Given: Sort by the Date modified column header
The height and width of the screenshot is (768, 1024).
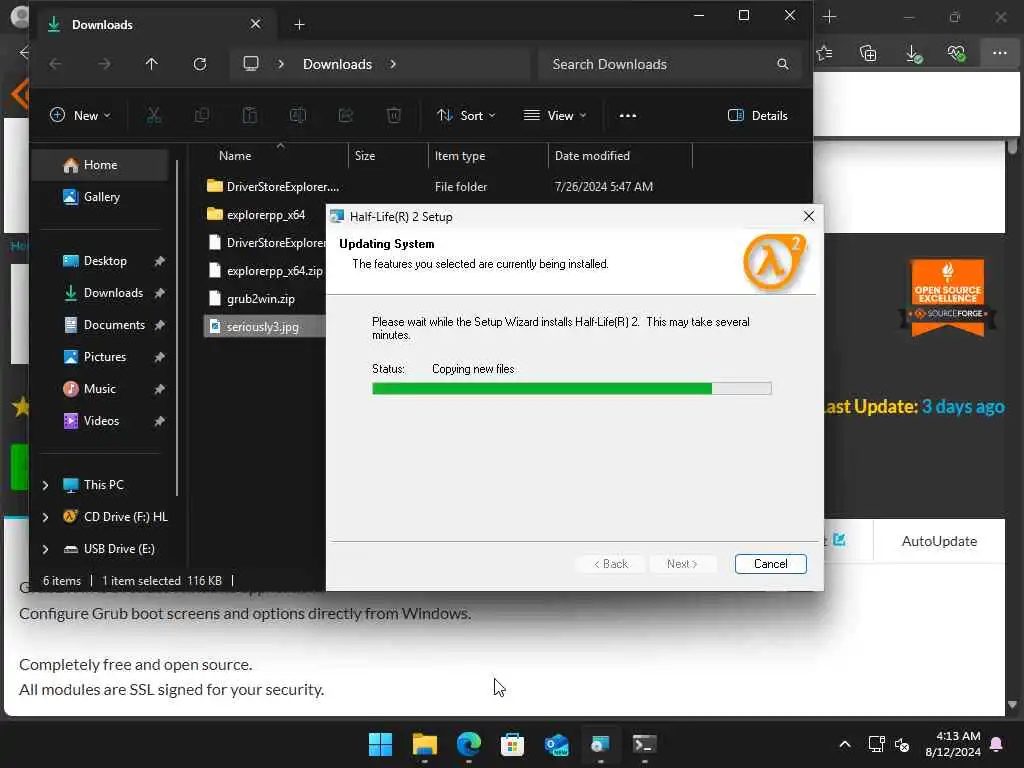Looking at the screenshot, I should (592, 156).
